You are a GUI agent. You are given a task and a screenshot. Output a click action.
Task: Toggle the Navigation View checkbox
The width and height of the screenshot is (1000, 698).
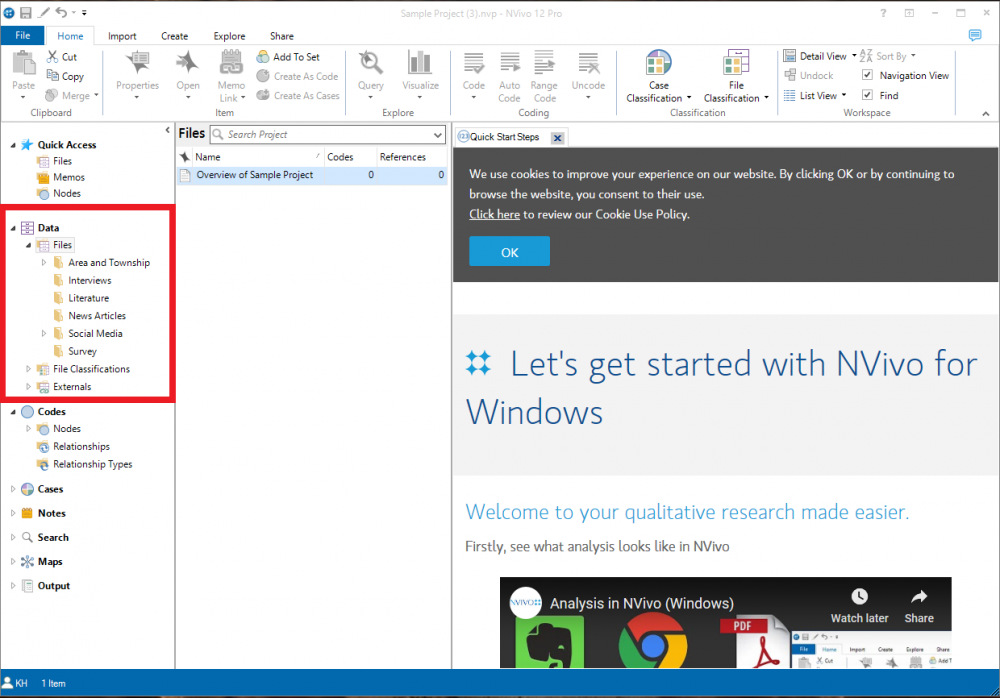(867, 75)
